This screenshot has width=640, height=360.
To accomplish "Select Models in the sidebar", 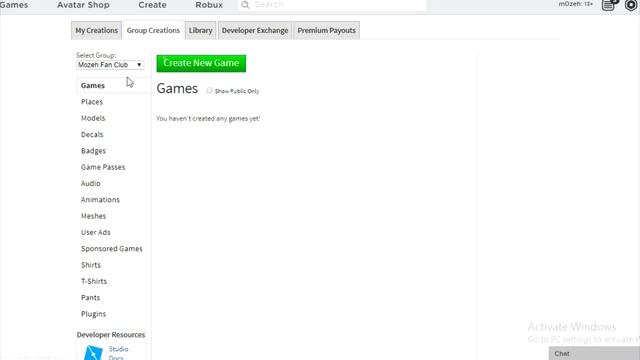I will click(x=93, y=118).
